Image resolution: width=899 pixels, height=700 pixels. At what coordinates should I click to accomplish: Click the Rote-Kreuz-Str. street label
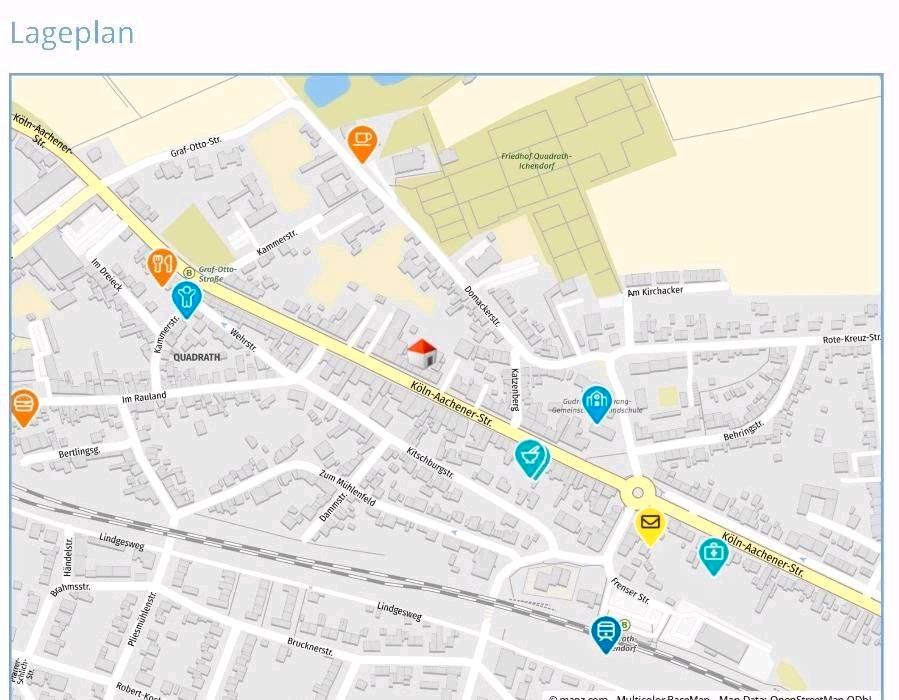coord(851,339)
